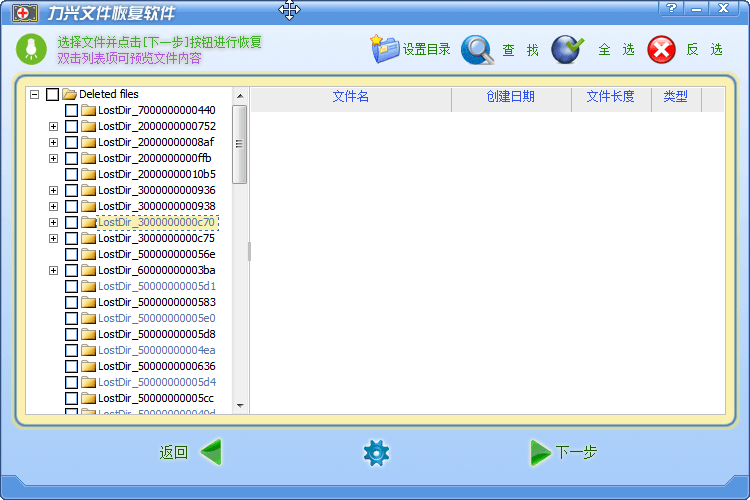Click the green next-step arrow icon
Viewport: 750px width, 500px height.
click(540, 453)
